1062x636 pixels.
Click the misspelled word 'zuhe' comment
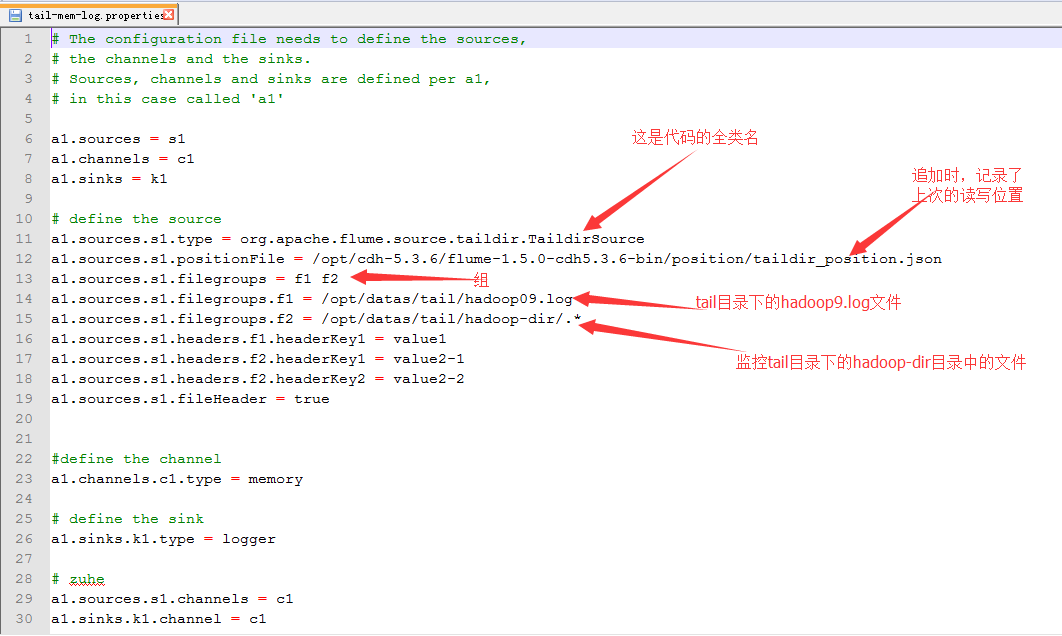[87, 579]
